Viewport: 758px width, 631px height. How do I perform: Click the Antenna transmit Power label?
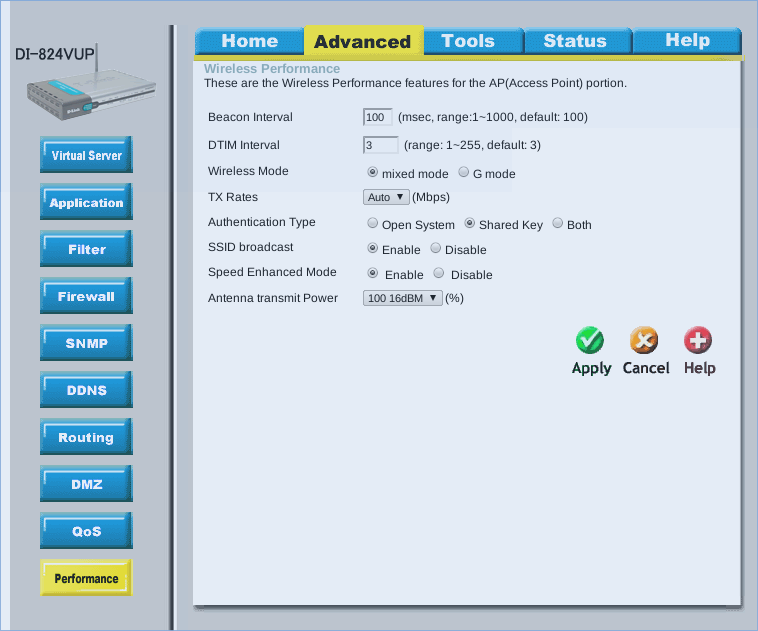(x=273, y=298)
